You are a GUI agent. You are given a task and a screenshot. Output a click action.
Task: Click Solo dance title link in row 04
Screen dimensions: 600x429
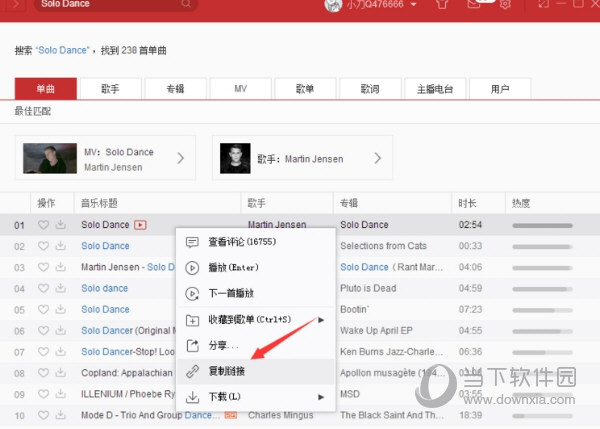pos(104,288)
